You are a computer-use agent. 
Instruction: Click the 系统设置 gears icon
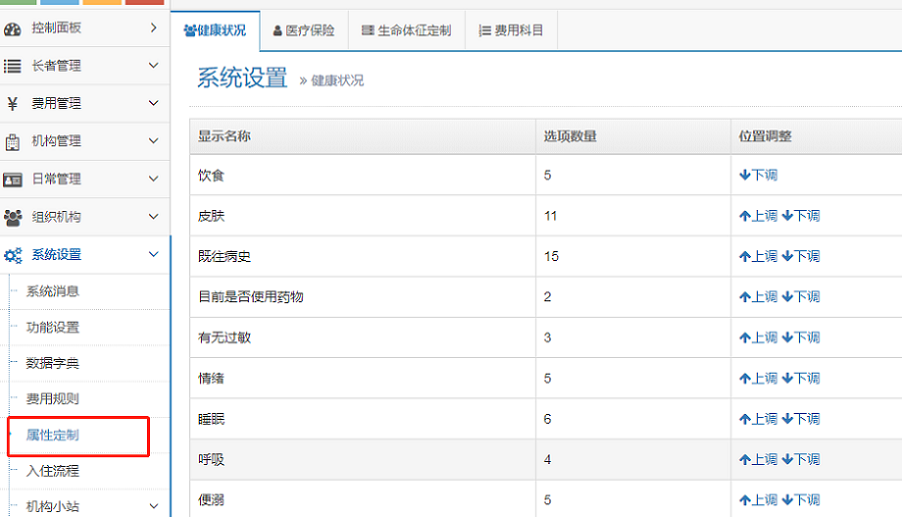pos(13,255)
